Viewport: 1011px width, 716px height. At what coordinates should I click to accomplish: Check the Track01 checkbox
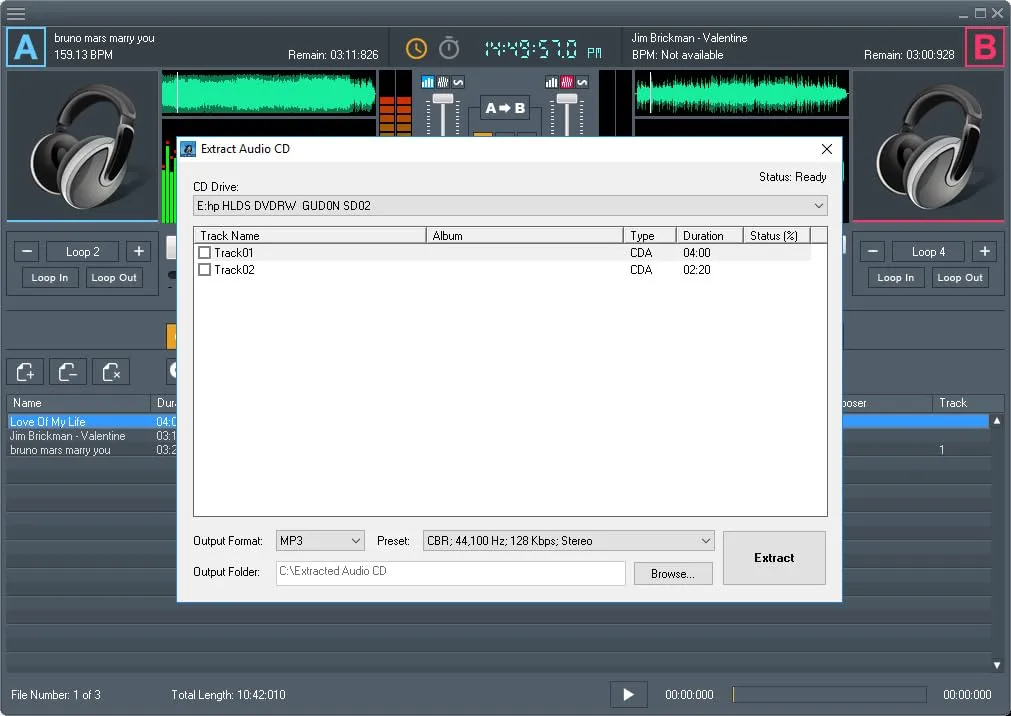(205, 253)
